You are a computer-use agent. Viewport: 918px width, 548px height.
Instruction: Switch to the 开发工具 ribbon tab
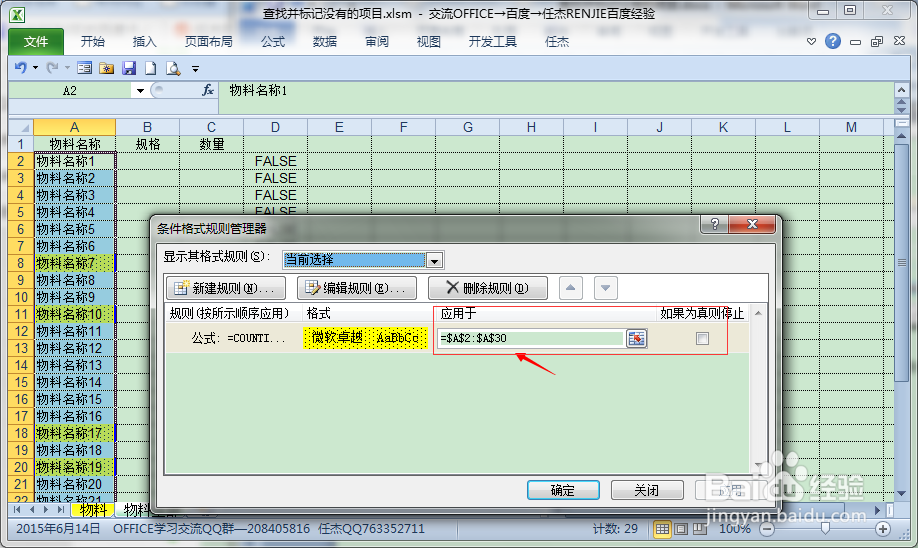click(492, 42)
